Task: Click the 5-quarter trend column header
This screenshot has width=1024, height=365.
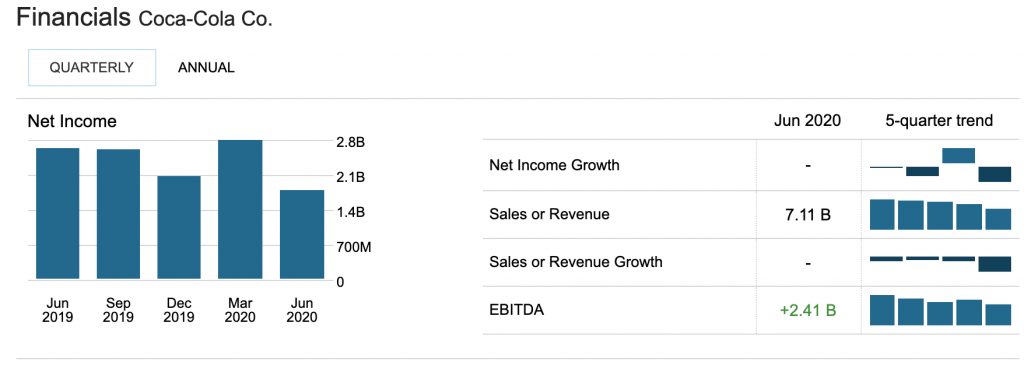Action: point(939,121)
